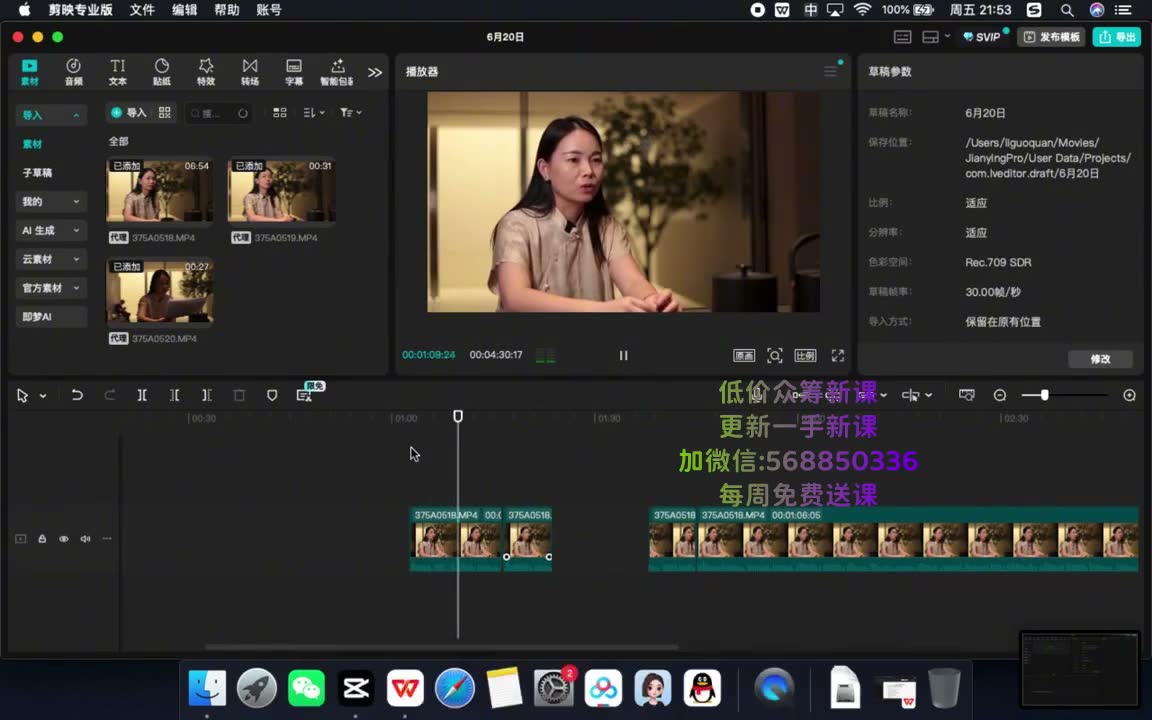Open the 文件 menu
Image resolution: width=1152 pixels, height=720 pixels.
pyautogui.click(x=142, y=10)
